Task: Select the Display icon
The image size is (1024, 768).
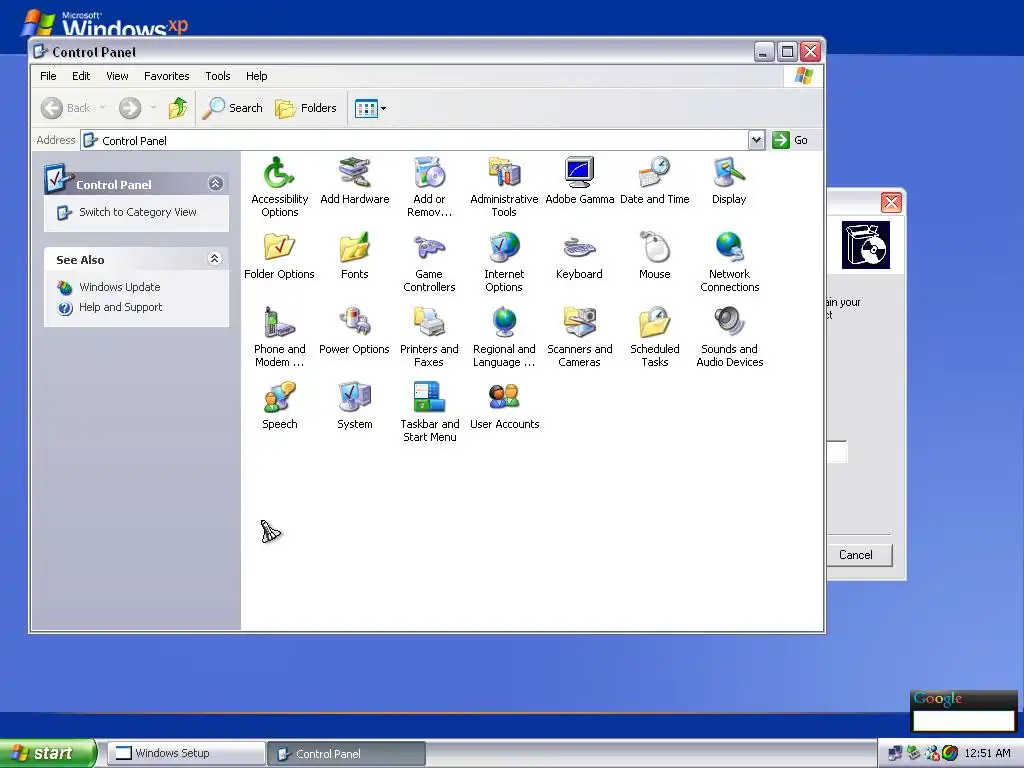Action: point(729,172)
